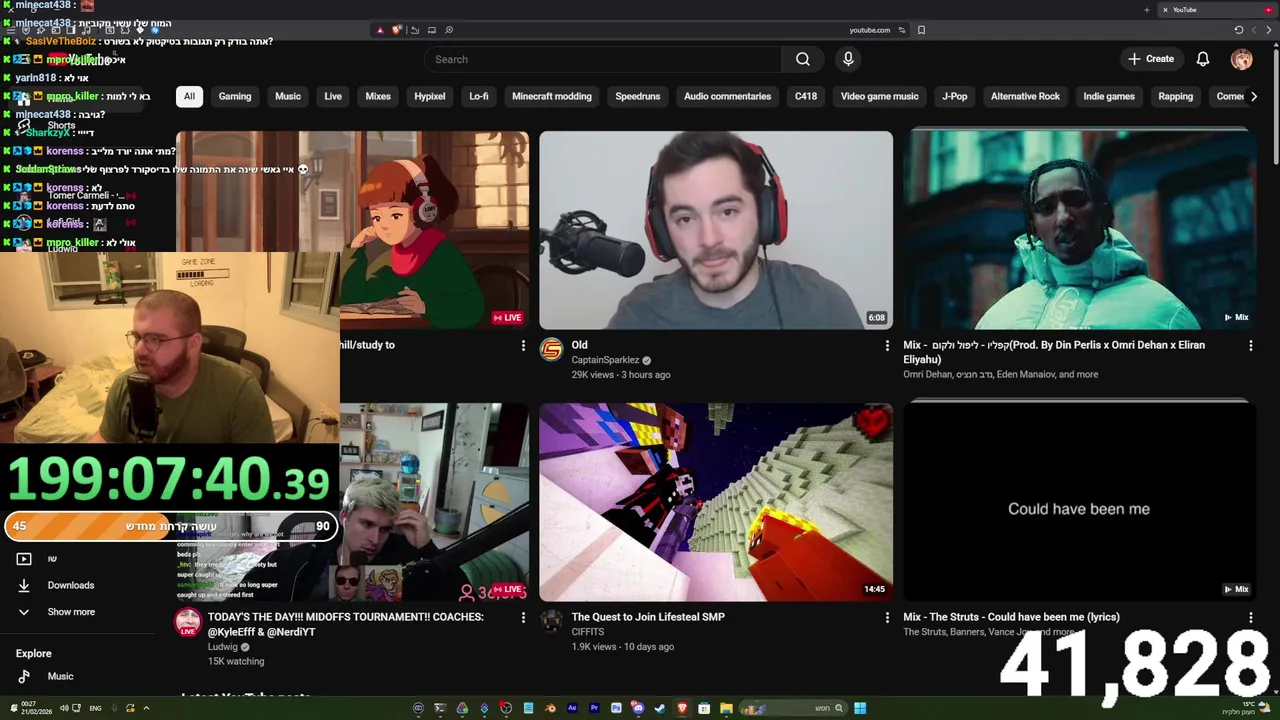The image size is (1280, 720).
Task: Select the All filter chip
Action: click(x=189, y=96)
